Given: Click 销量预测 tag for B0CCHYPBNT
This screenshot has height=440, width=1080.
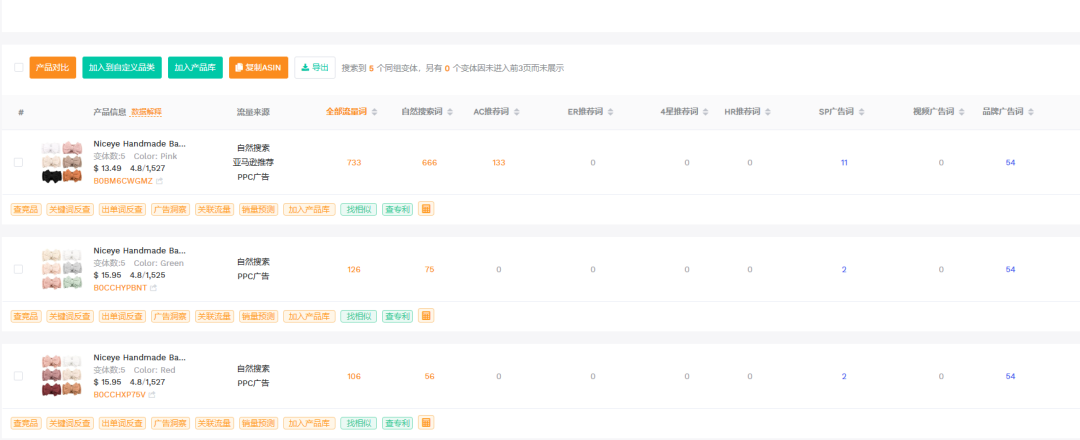Looking at the screenshot, I should pyautogui.click(x=258, y=316).
